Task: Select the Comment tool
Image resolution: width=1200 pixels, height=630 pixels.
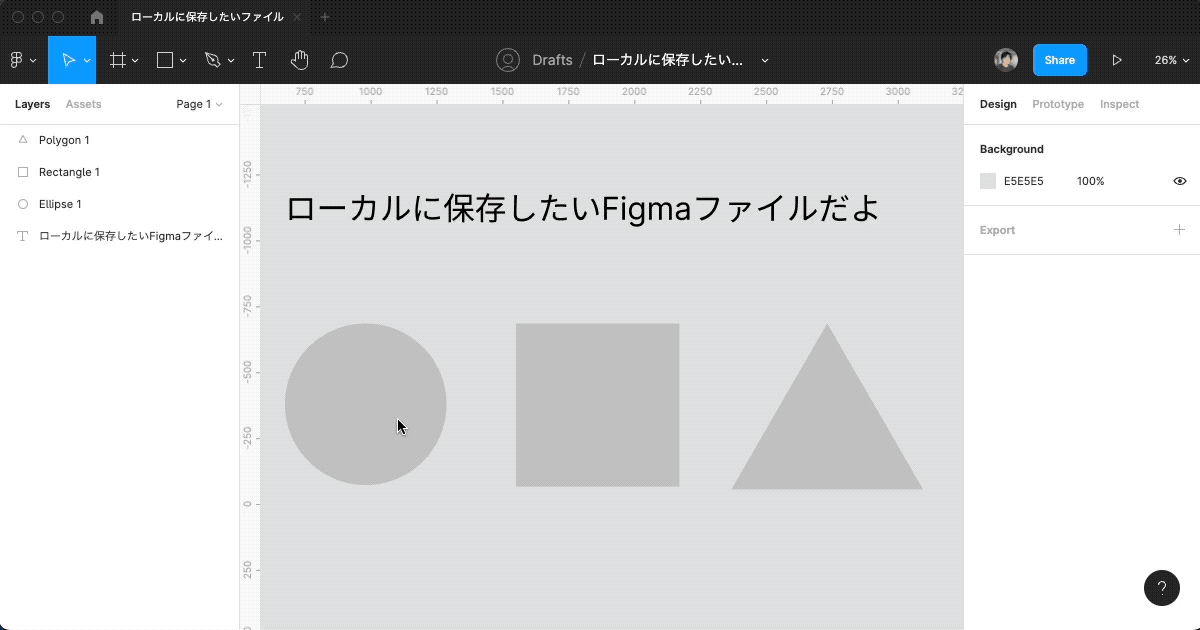Action: click(339, 60)
